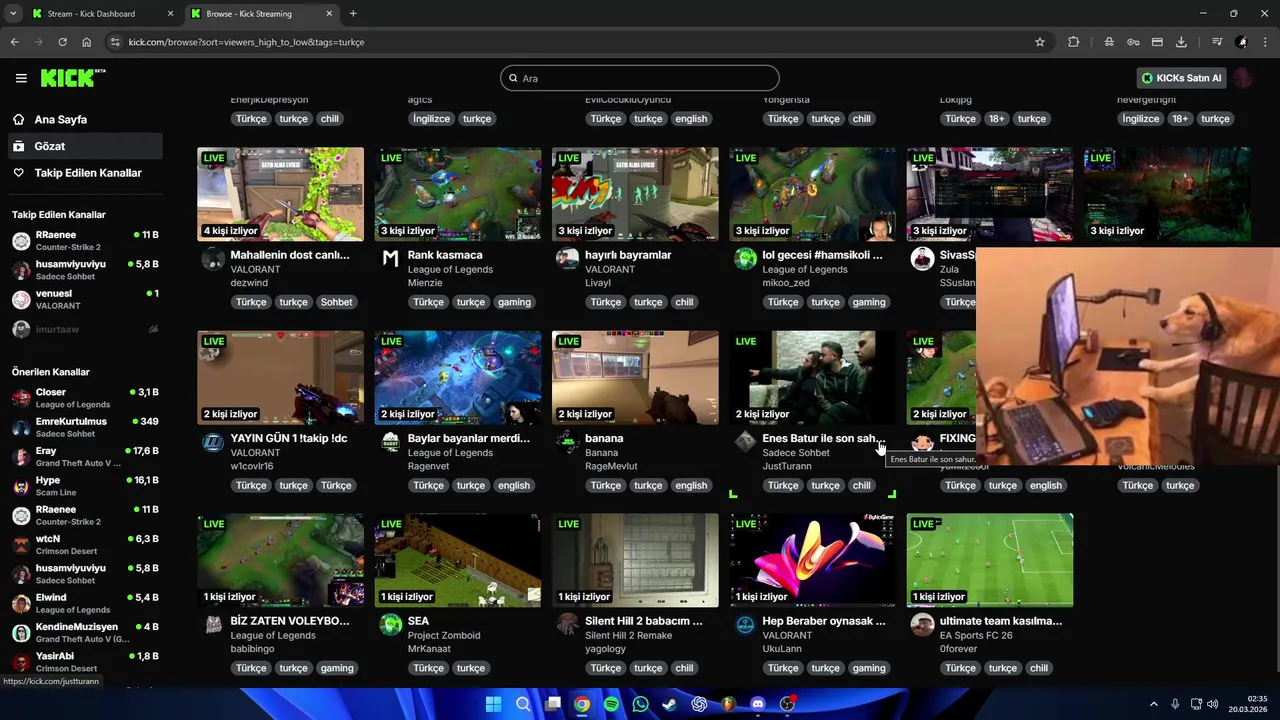
Task: Open the Enes Batur ile son sah... stream title
Action: 824,438
